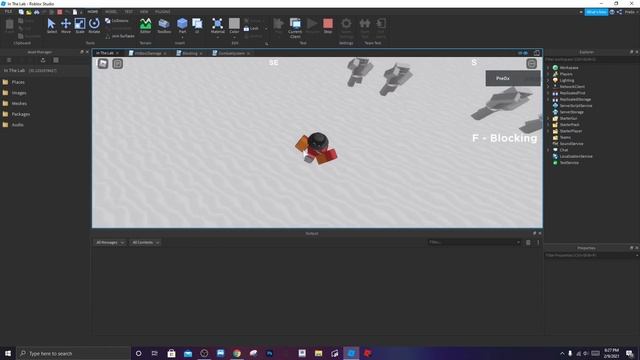This screenshot has height=360, width=640.
Task: Switch view with Current: Client button
Action: pos(295,27)
